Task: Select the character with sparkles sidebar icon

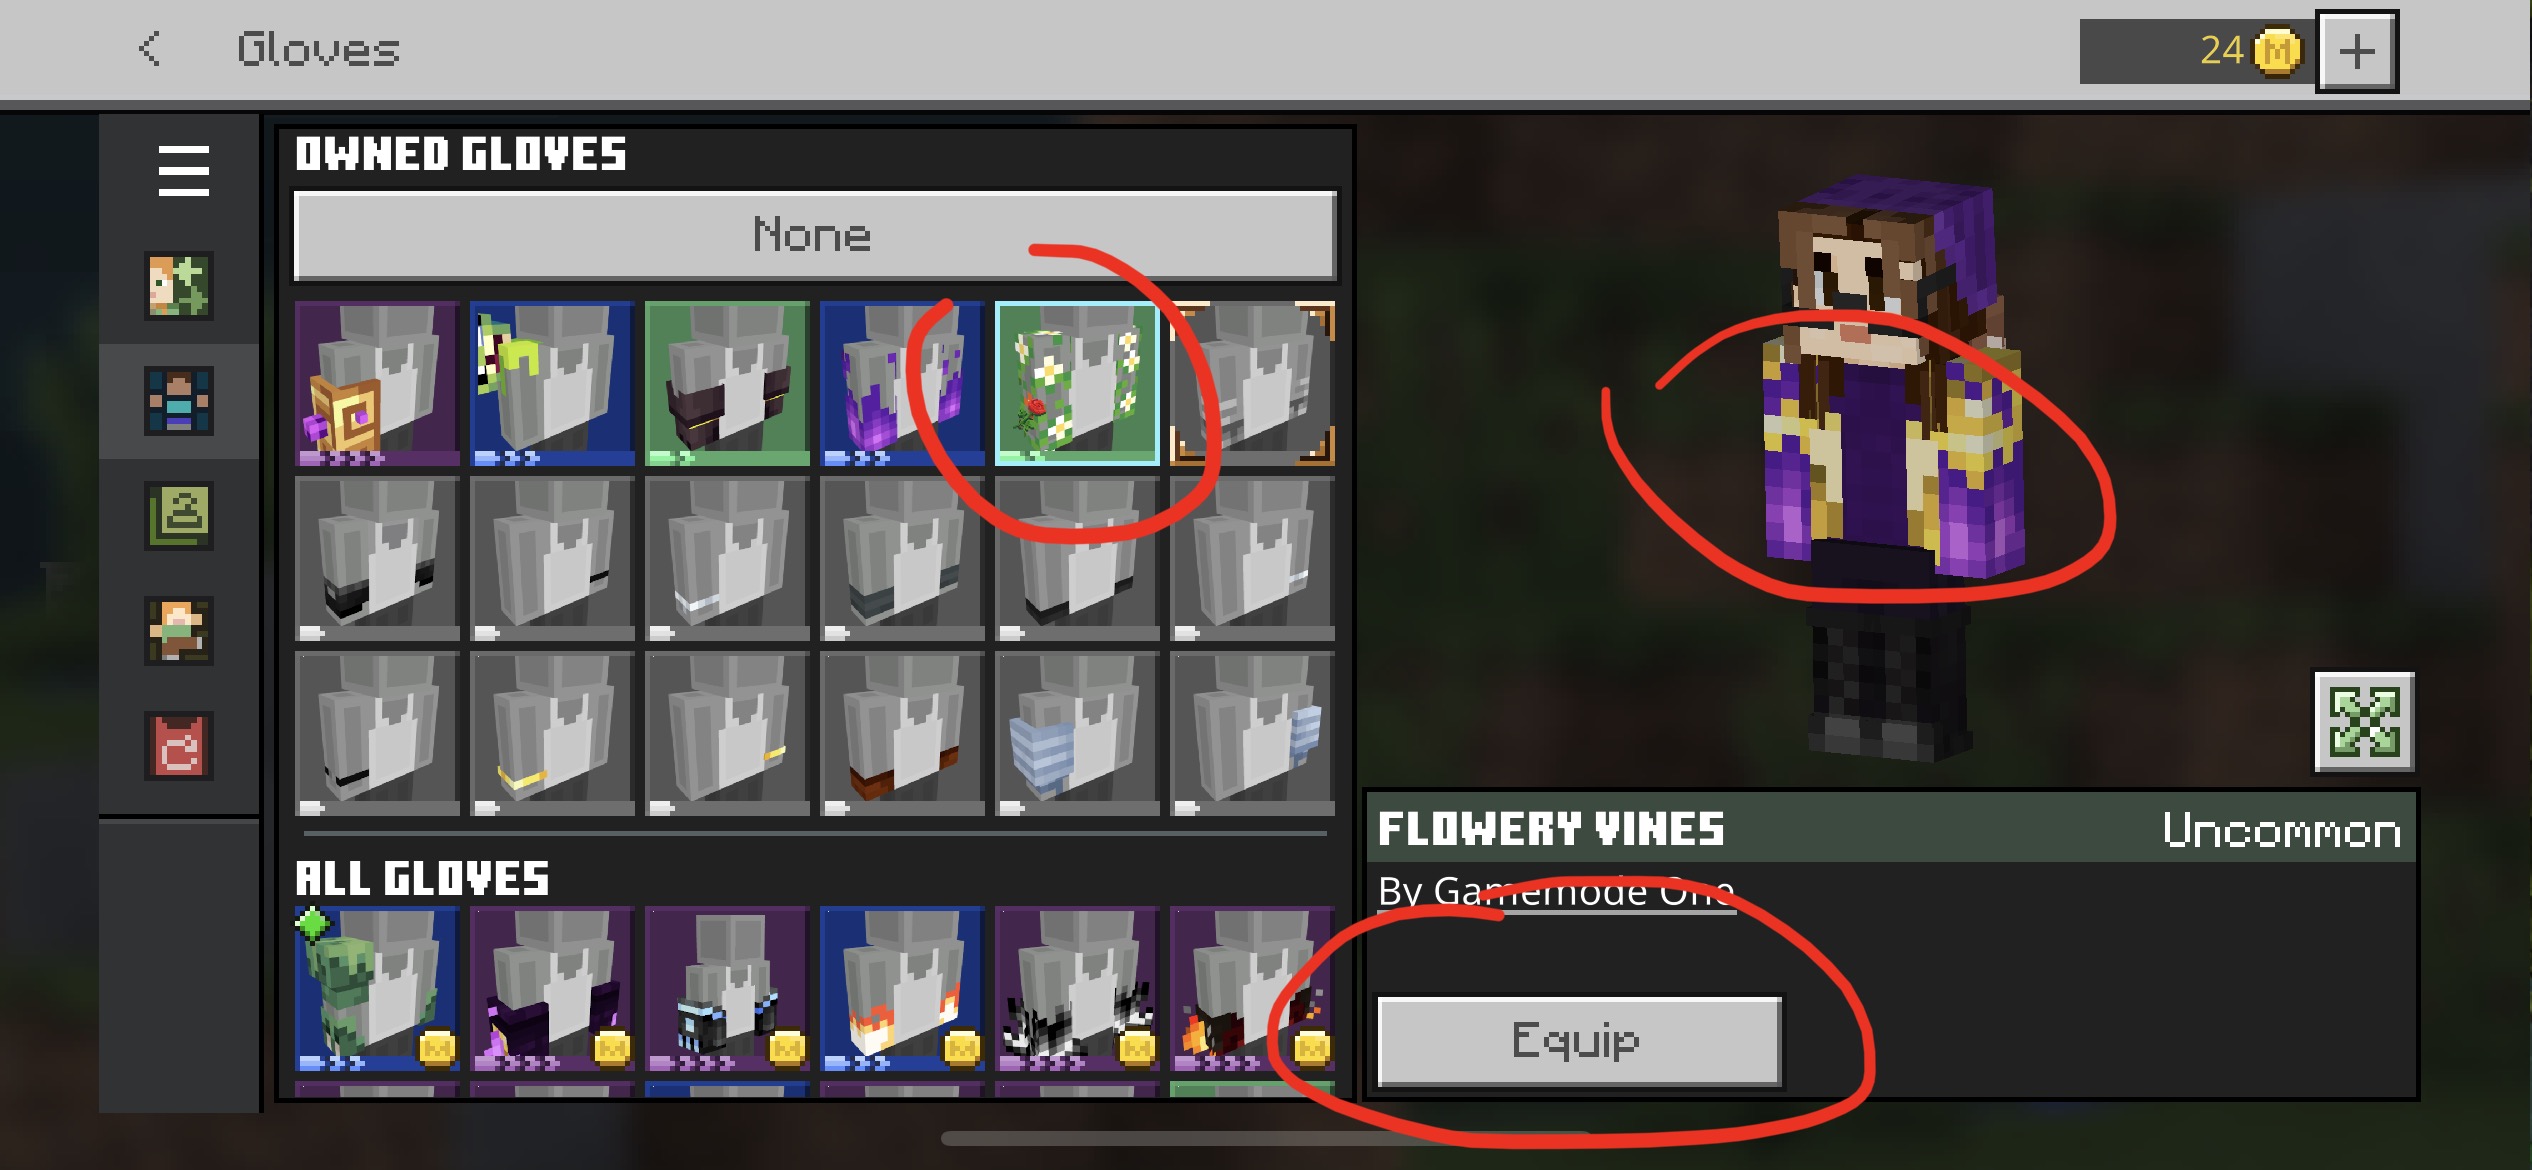Action: click(x=179, y=286)
